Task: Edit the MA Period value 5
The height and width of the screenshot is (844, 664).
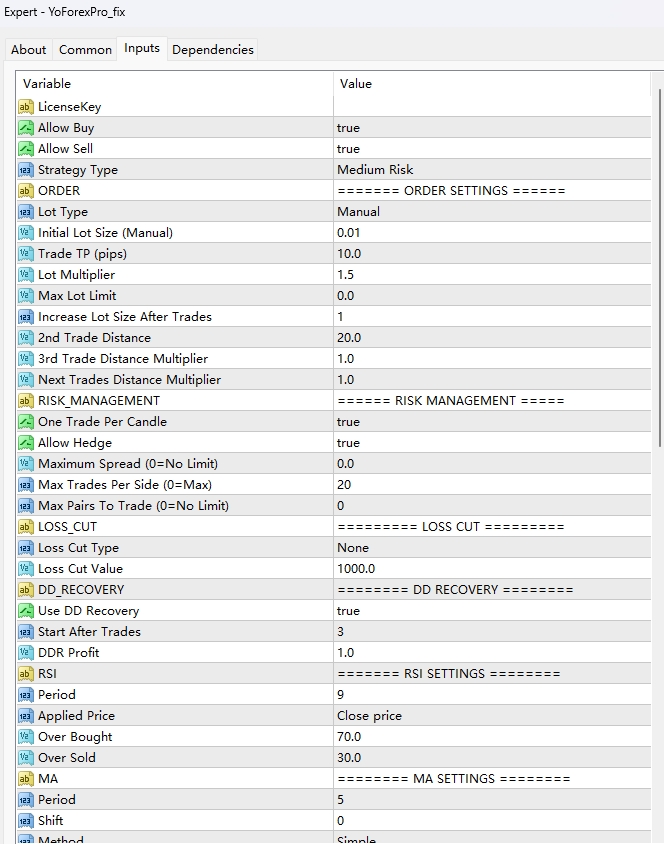Action: coord(492,799)
